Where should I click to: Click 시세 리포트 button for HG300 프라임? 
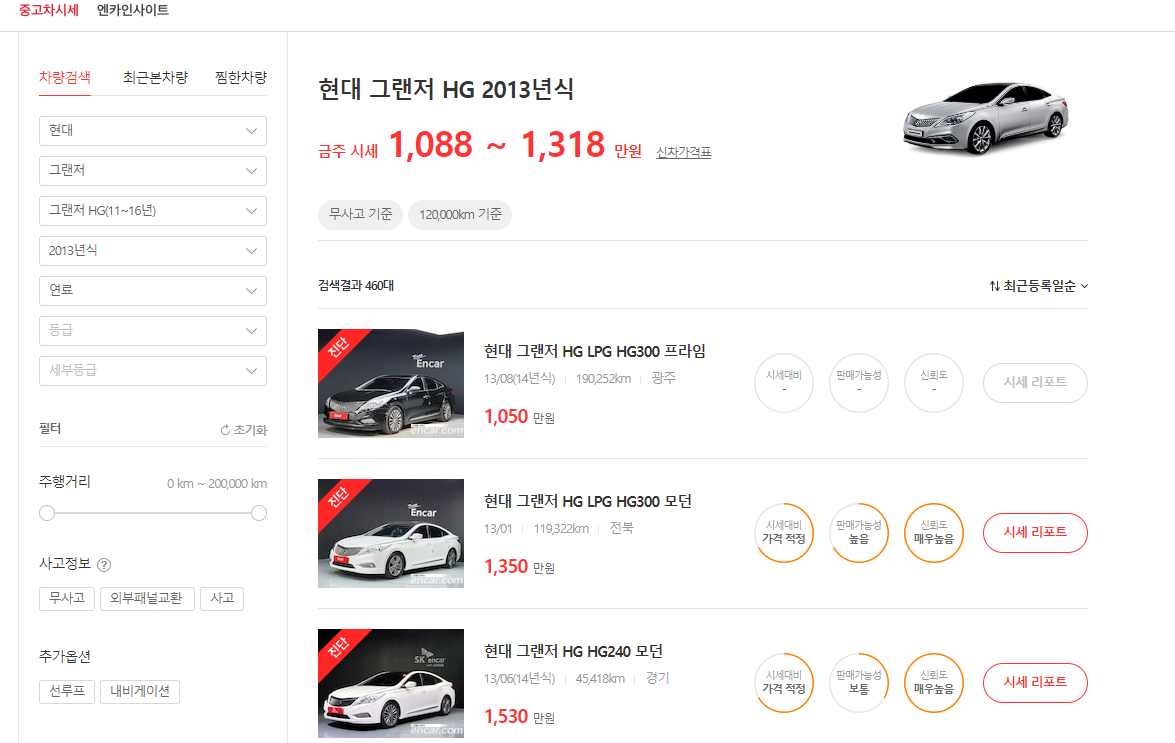tap(1035, 383)
